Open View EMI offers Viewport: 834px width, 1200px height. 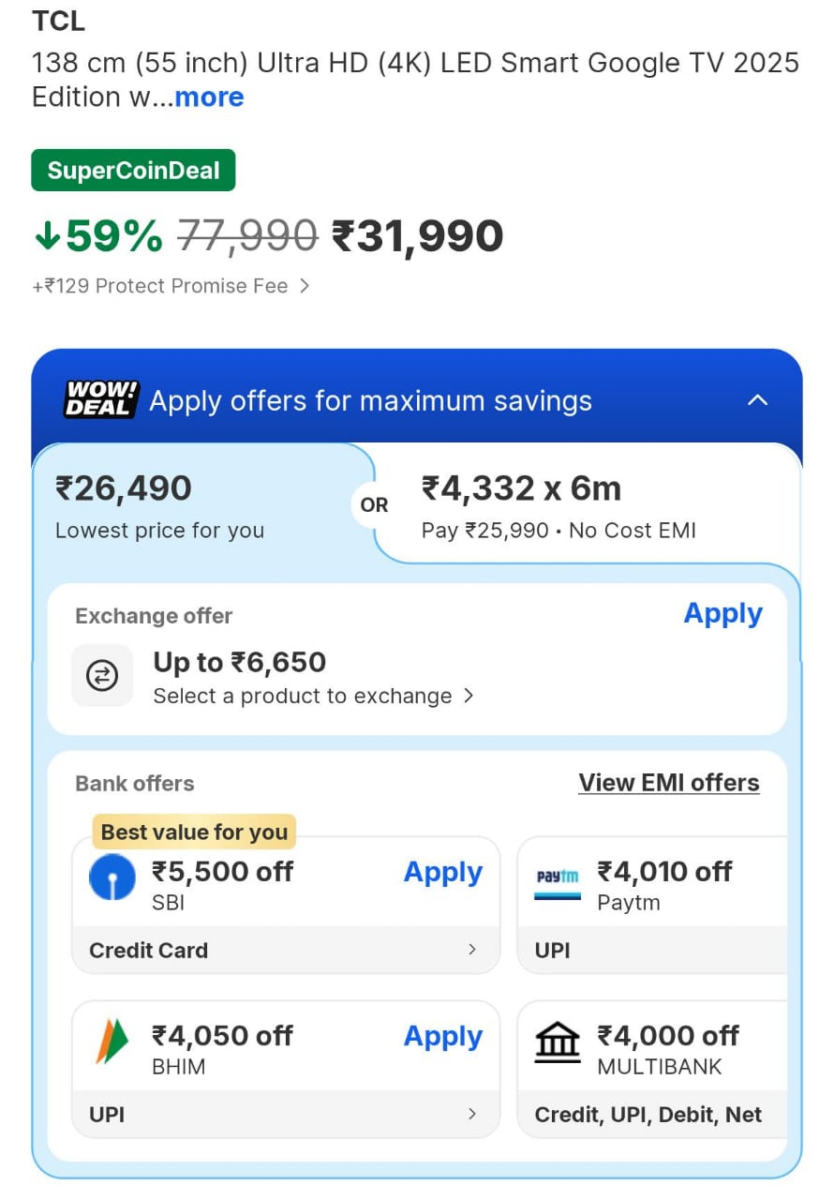pyautogui.click(x=669, y=783)
